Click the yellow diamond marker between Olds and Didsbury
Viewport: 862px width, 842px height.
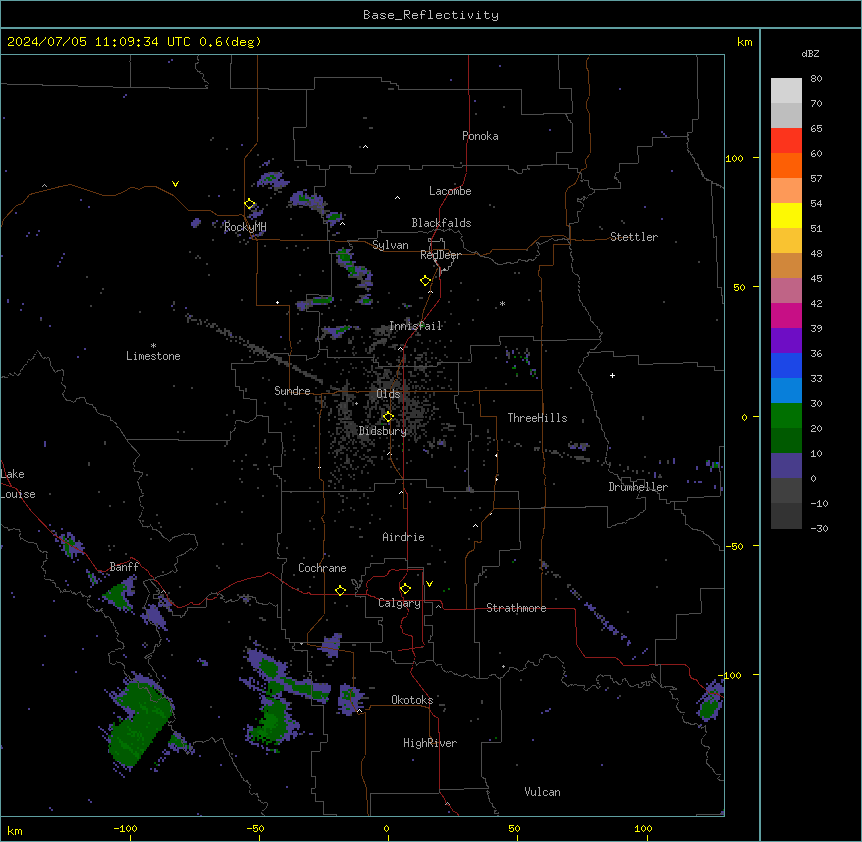click(x=388, y=417)
